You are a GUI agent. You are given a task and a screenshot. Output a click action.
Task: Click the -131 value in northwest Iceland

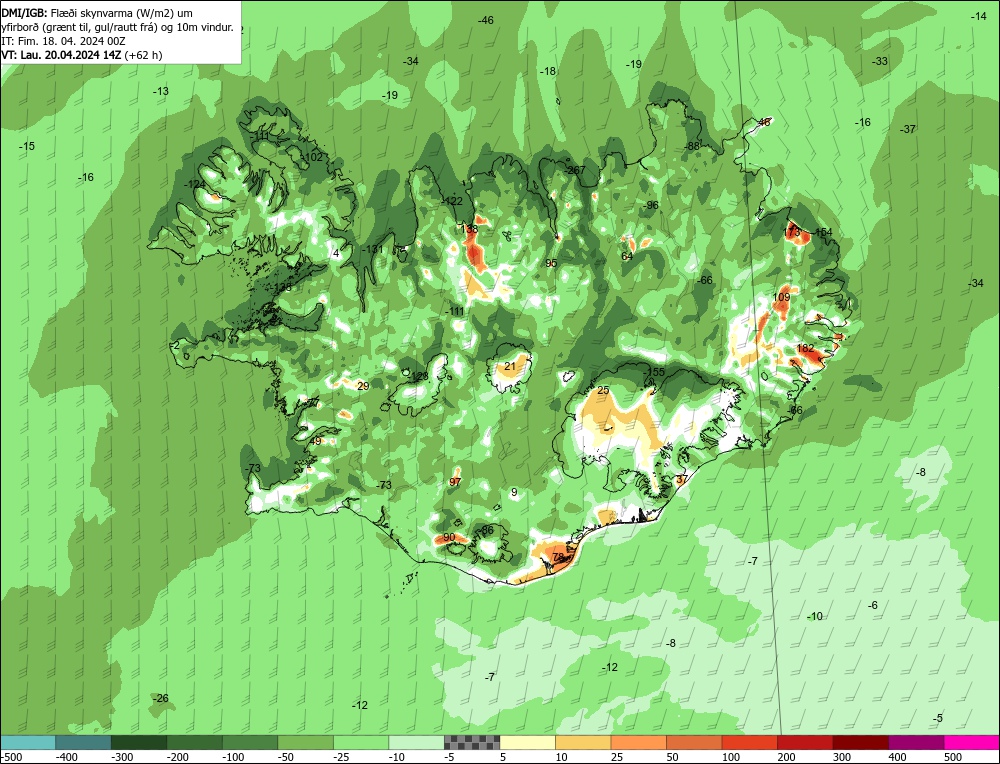tap(372, 249)
